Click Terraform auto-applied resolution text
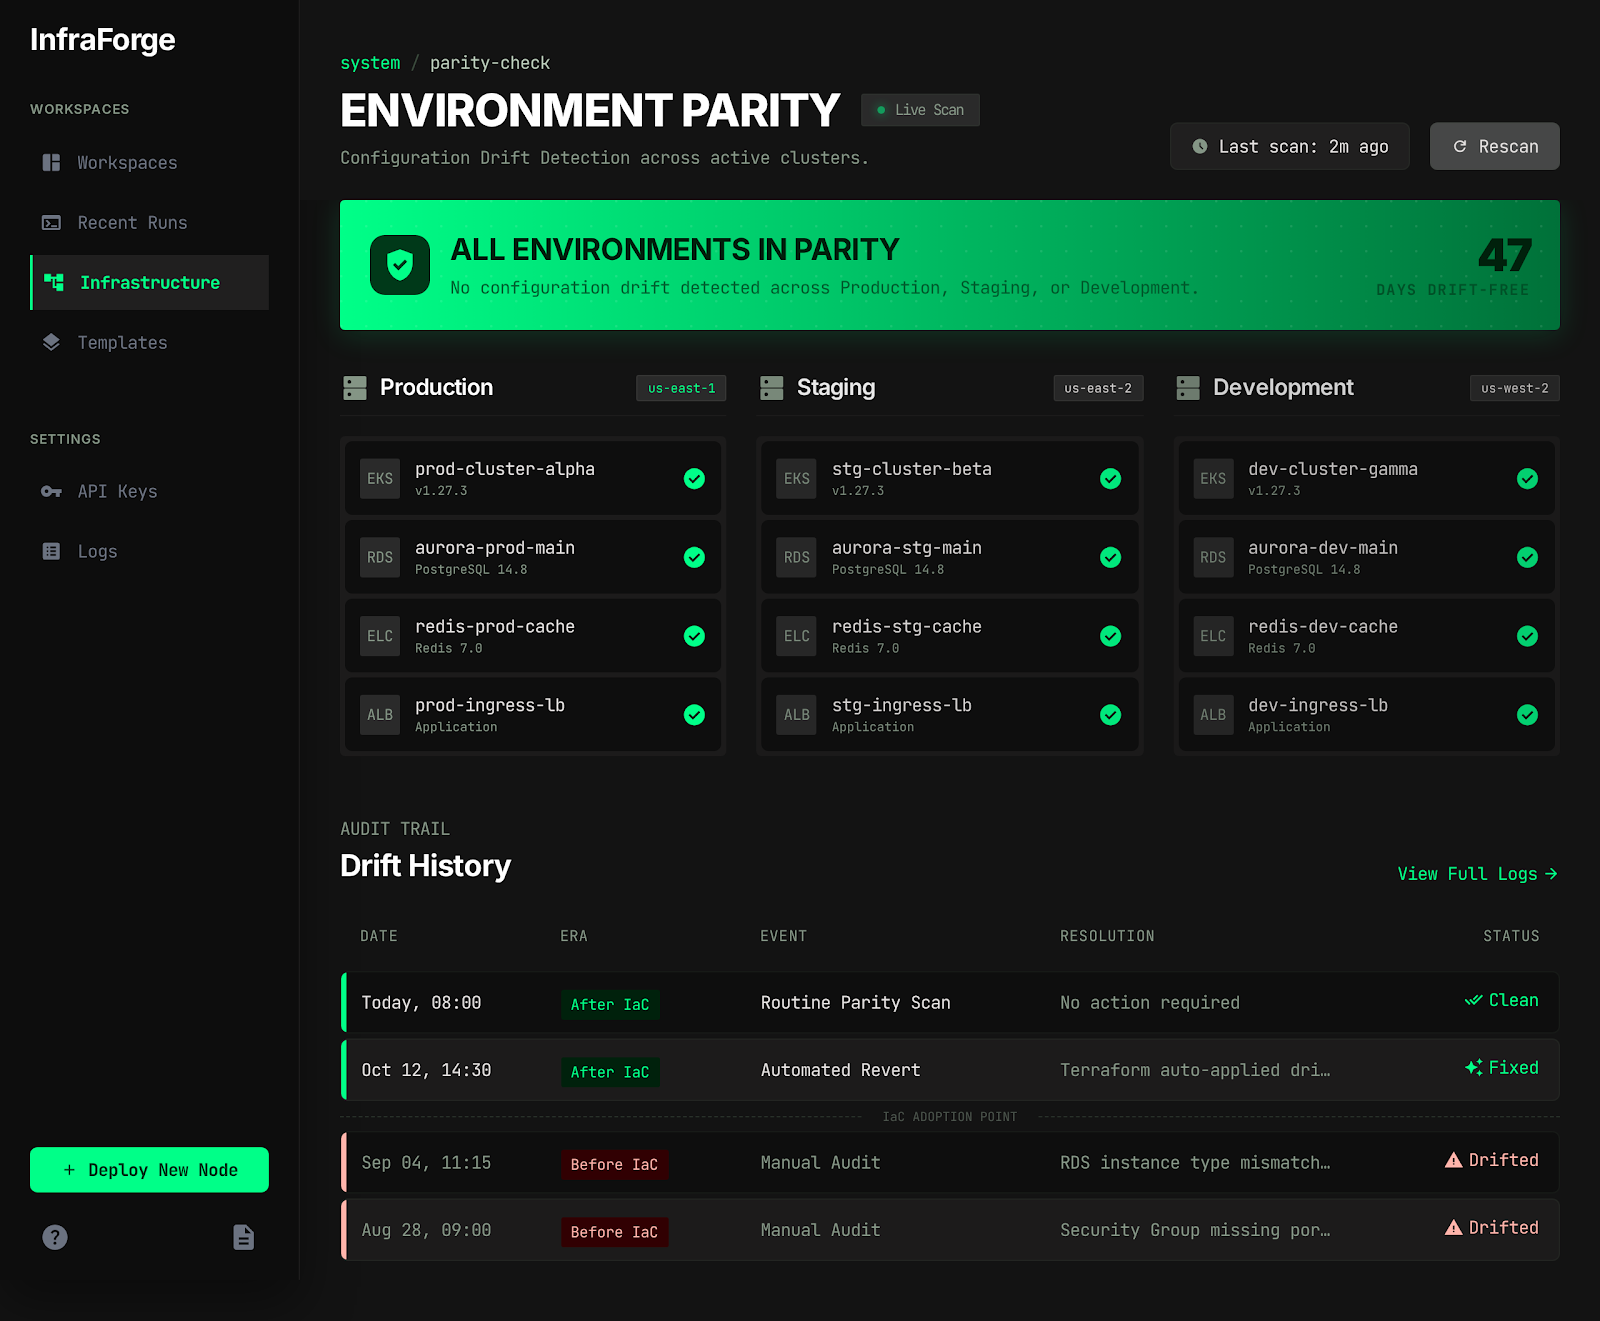The width and height of the screenshot is (1600, 1321). pyautogui.click(x=1195, y=1070)
